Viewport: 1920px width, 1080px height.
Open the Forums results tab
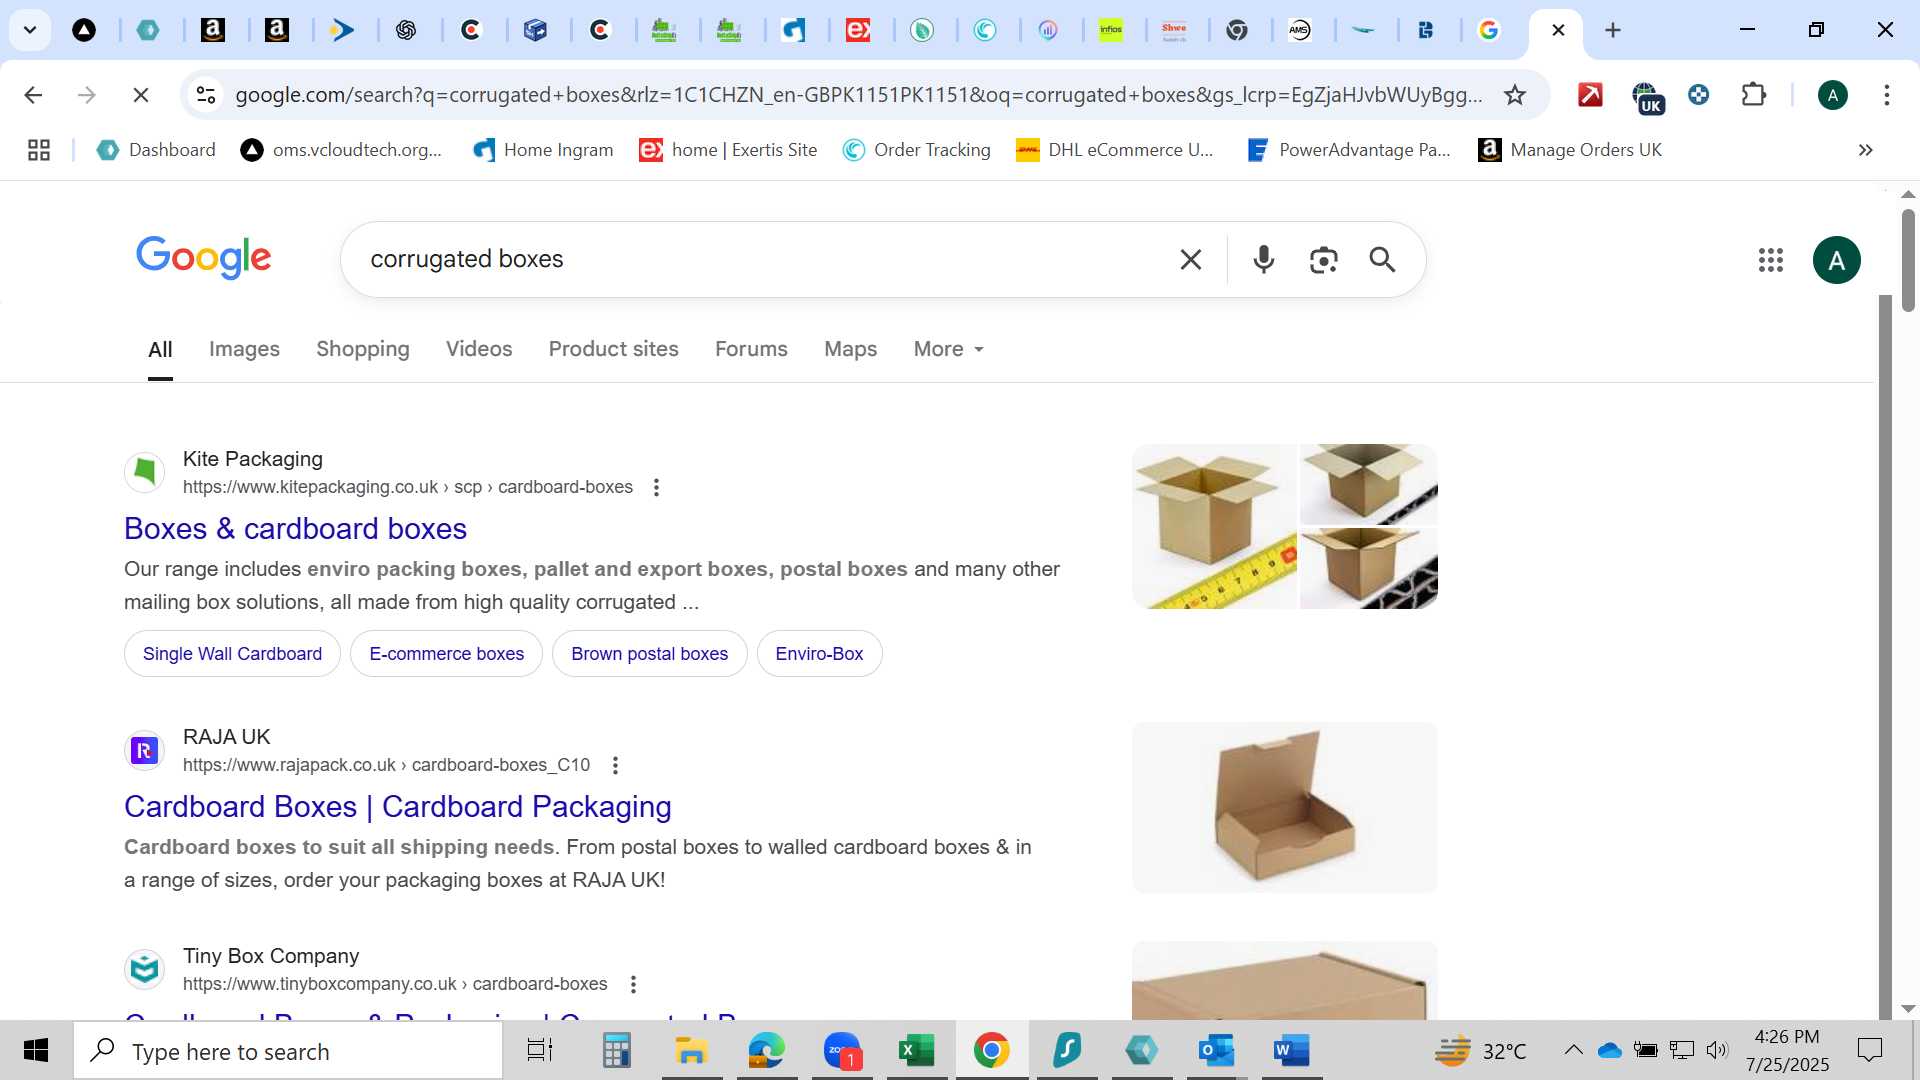pos(751,349)
